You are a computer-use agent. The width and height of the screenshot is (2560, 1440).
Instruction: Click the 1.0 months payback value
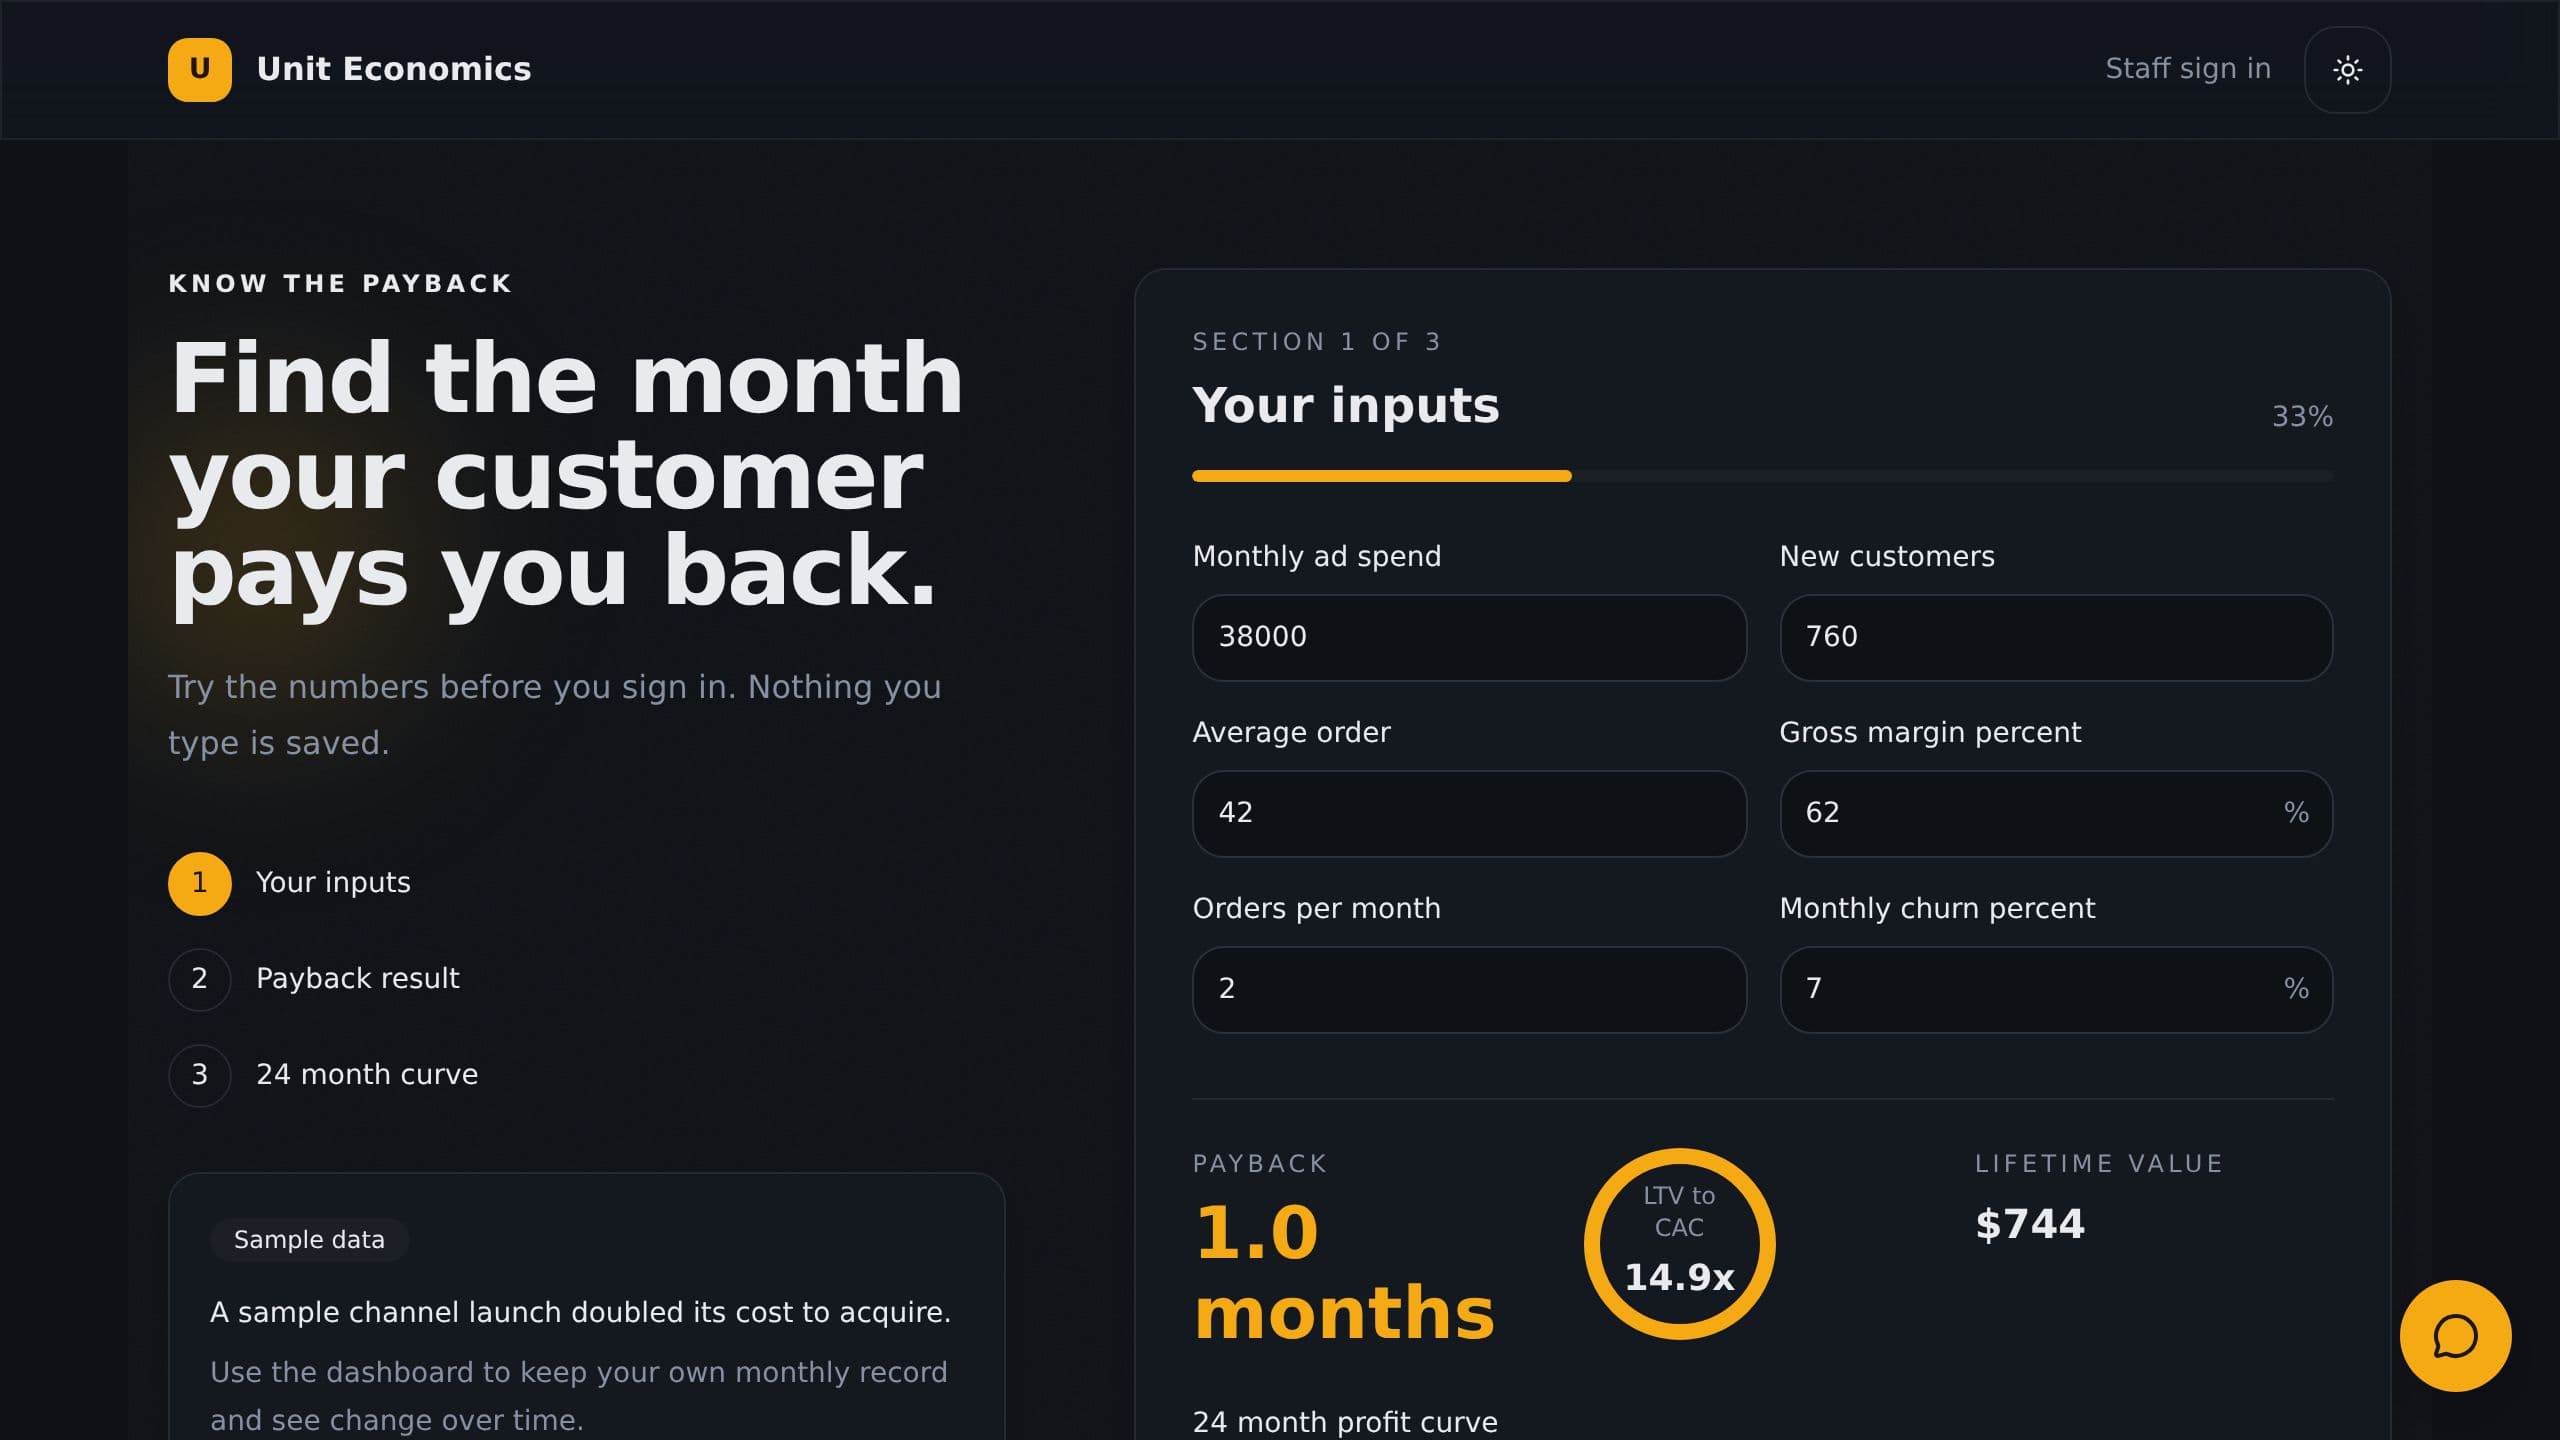click(1343, 1272)
